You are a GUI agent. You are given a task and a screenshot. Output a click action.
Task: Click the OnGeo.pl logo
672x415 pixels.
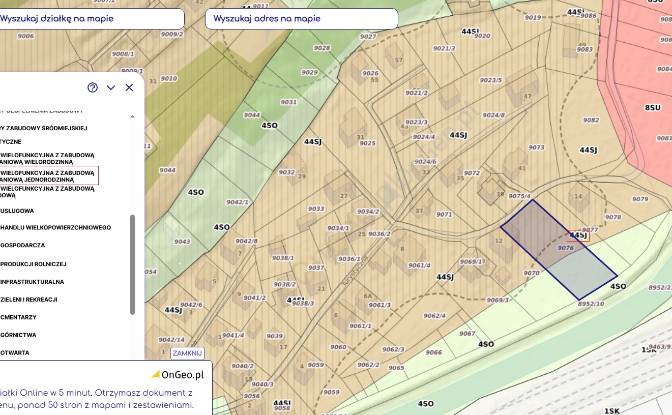pos(178,375)
